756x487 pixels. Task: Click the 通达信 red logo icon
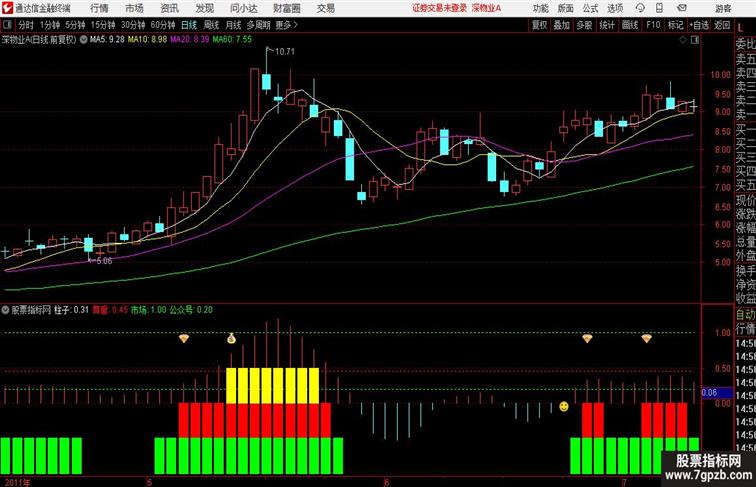tap(7, 8)
